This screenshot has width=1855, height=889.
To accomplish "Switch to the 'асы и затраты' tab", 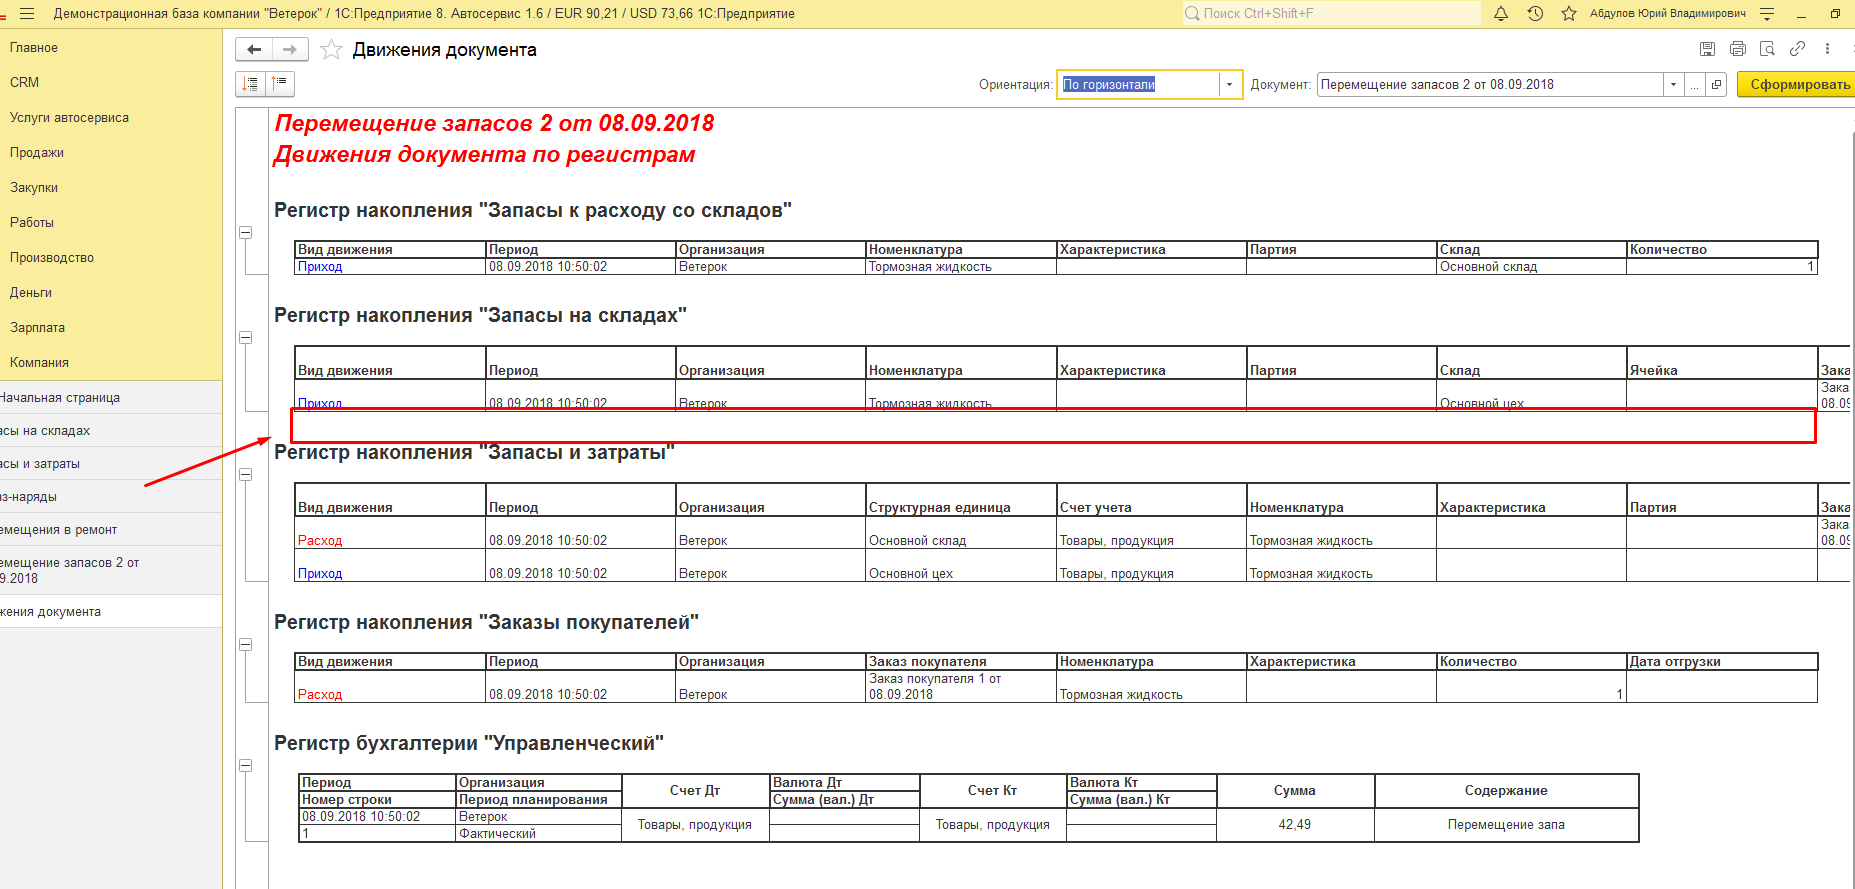I will click(x=111, y=464).
